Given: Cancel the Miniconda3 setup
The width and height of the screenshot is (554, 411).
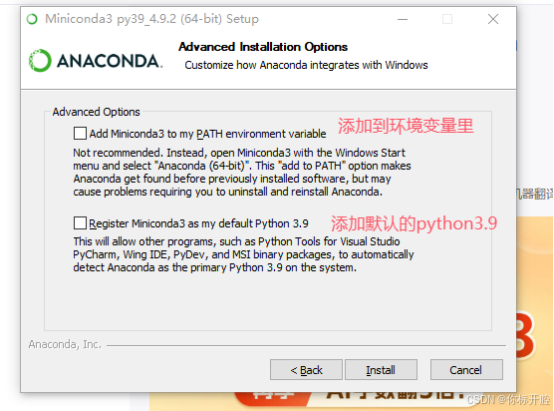Looking at the screenshot, I should pyautogui.click(x=466, y=370).
